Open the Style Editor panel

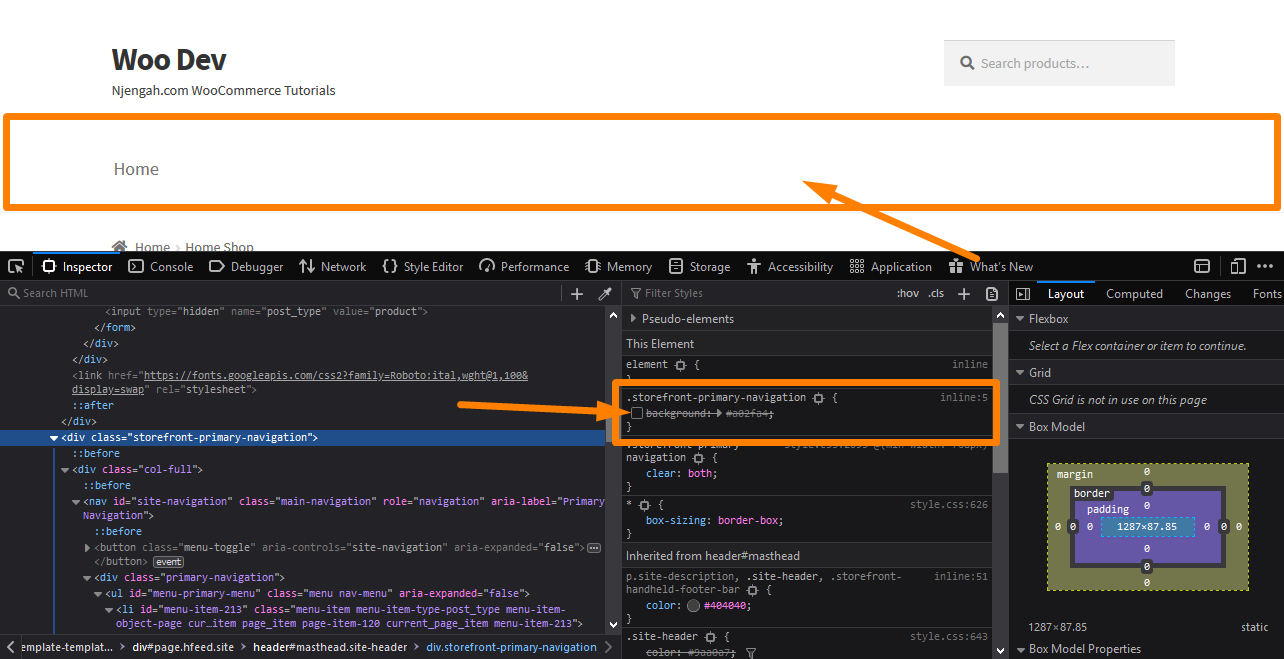(x=422, y=267)
